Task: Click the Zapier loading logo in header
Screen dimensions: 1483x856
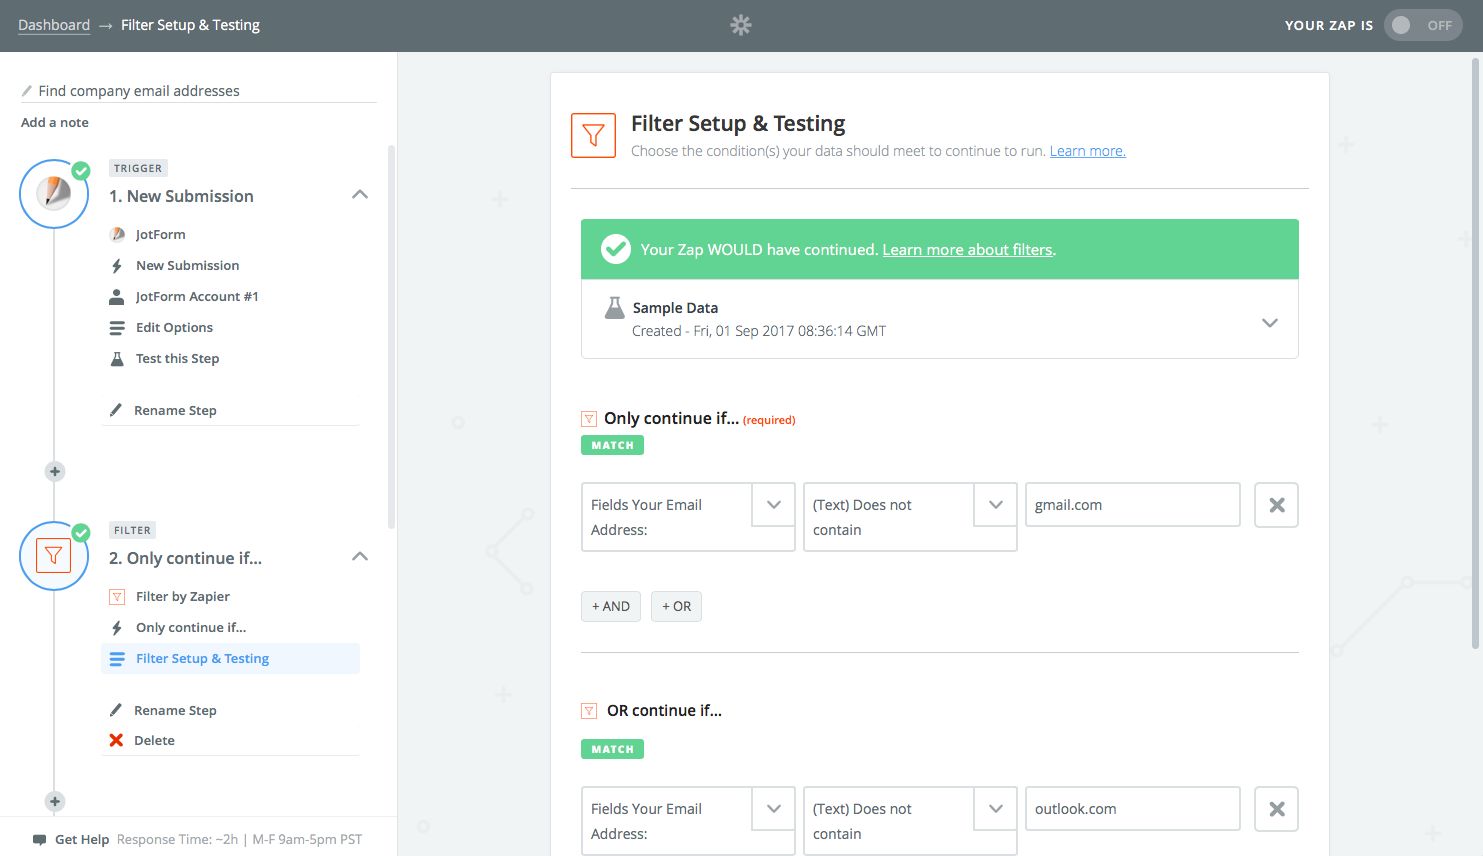Action: click(740, 25)
